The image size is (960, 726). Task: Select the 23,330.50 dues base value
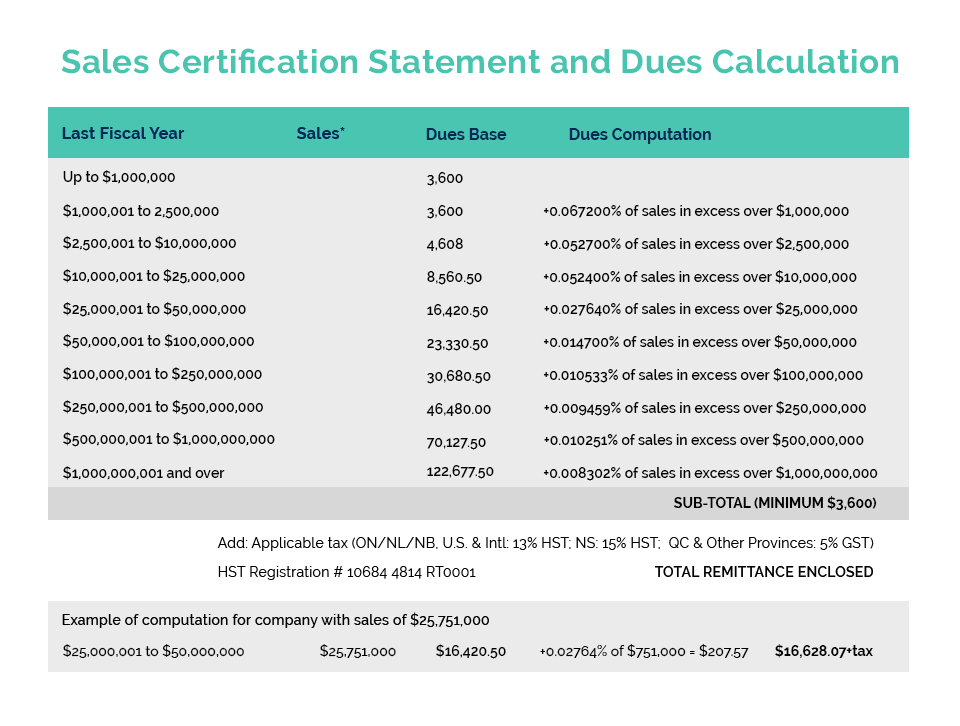[x=457, y=343]
